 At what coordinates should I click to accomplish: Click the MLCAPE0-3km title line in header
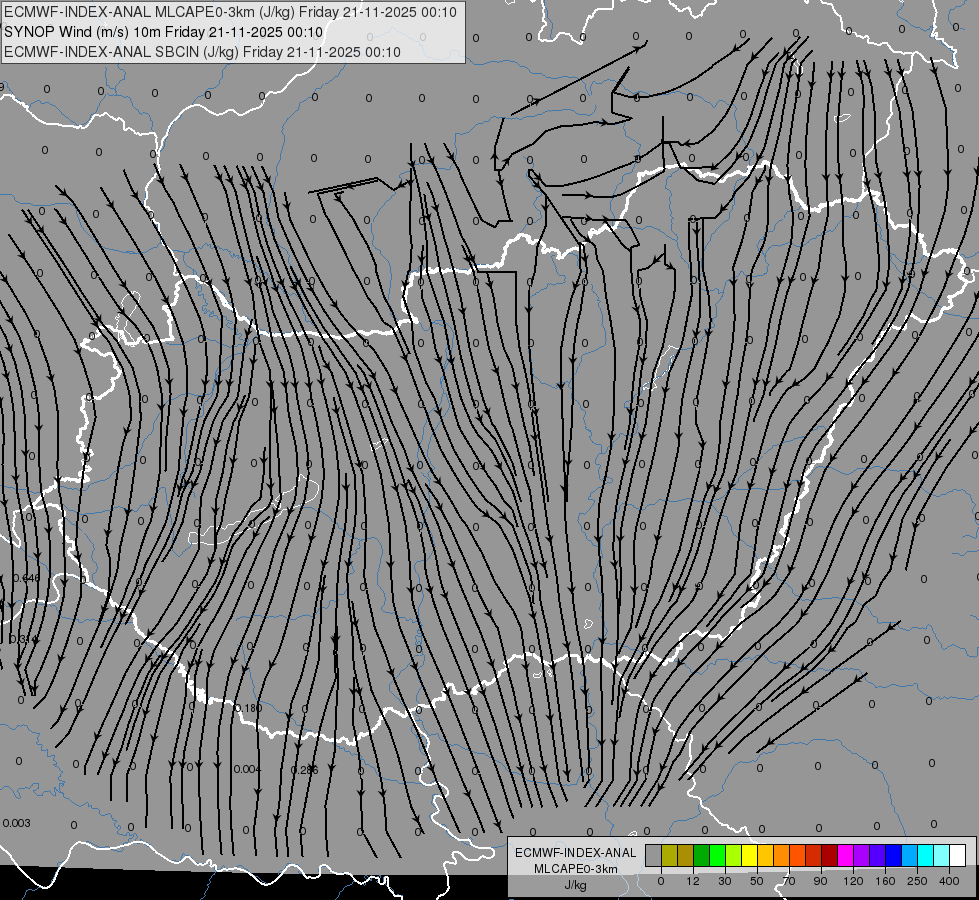point(230,12)
